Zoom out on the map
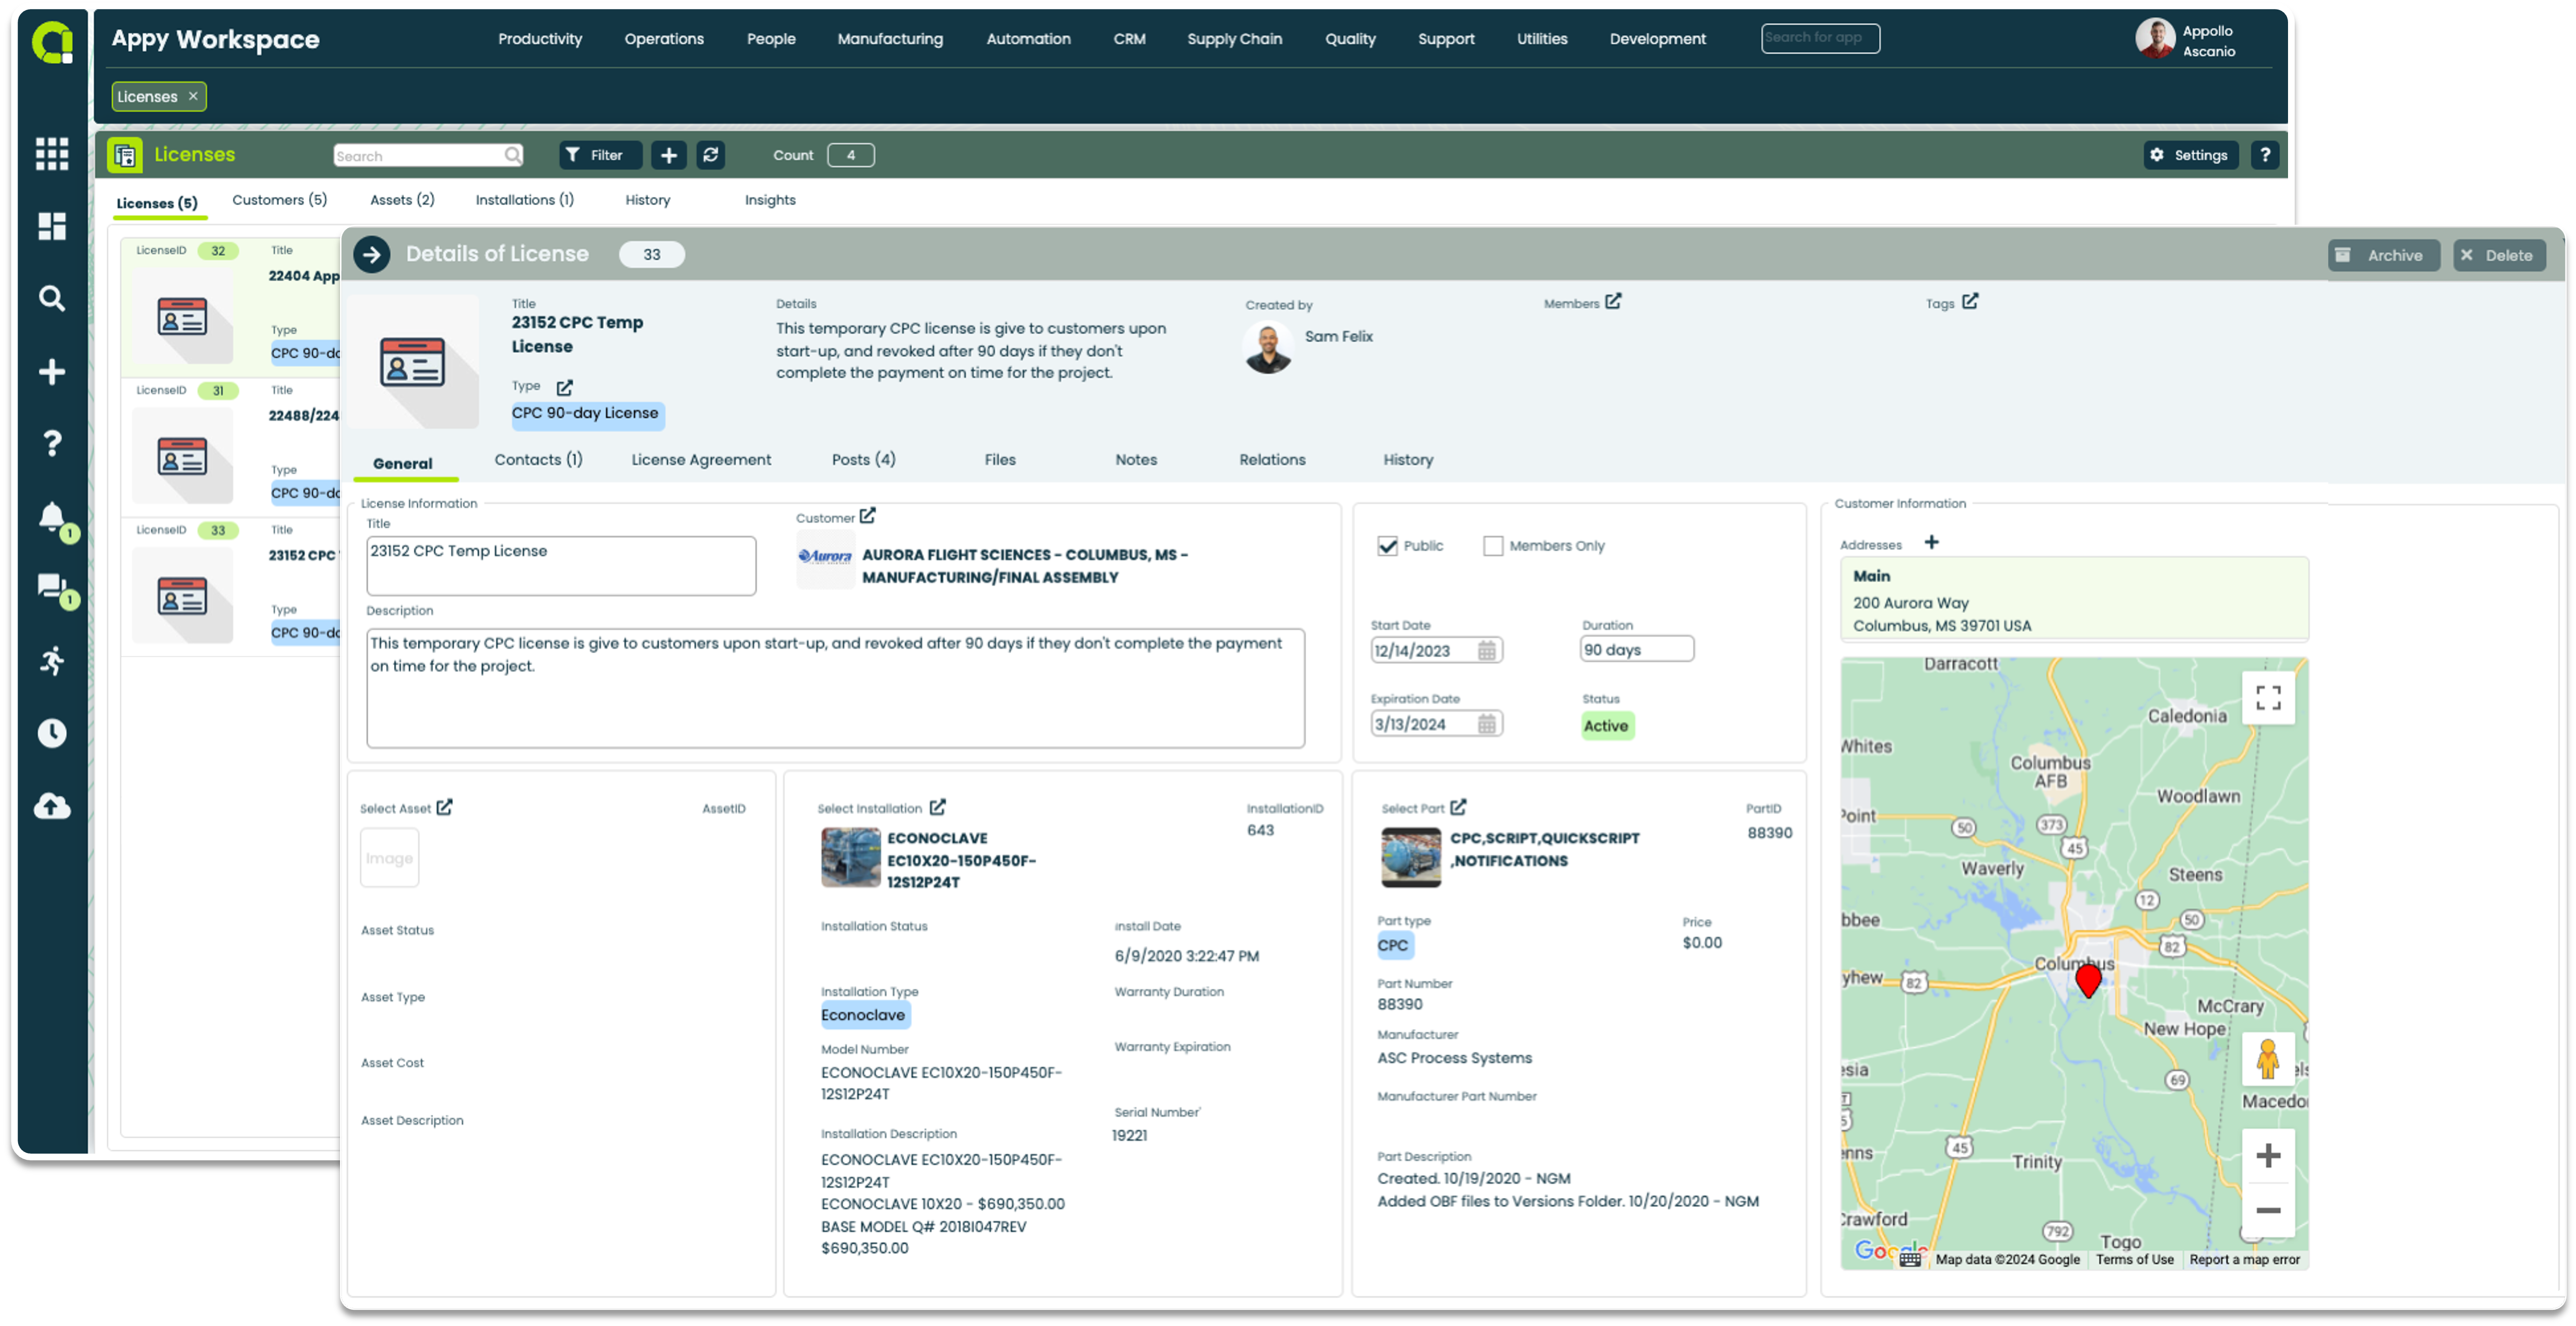2576x1326 pixels. pos(2268,1210)
